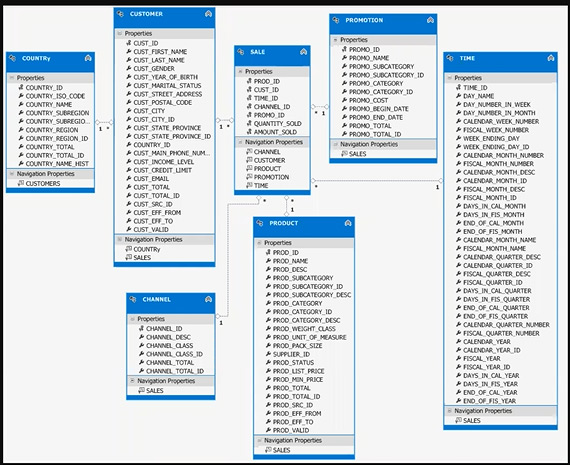This screenshot has width=570, height=465.
Task: Click the key icon beside CUST_ID in CUSTOMER
Action: click(x=129, y=43)
